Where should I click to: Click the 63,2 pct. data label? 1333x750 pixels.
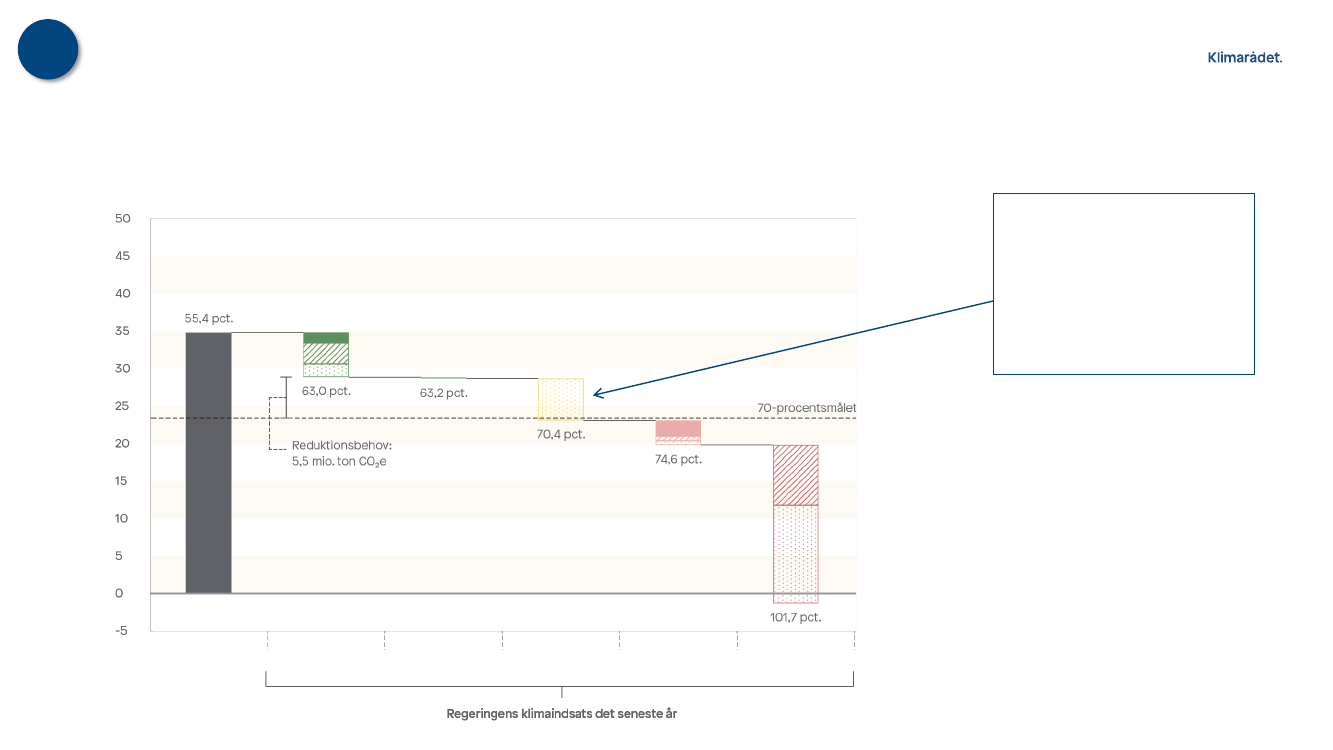point(444,393)
